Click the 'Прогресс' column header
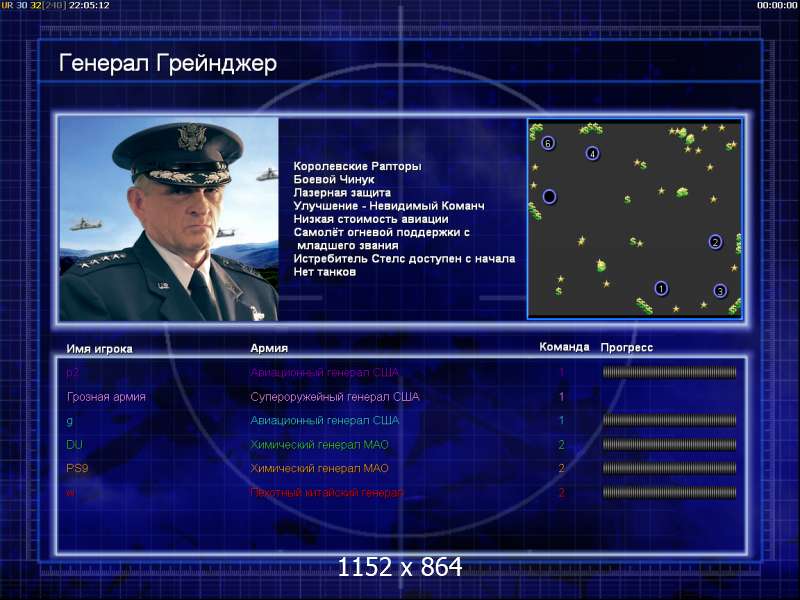Screen dimensions: 800x600 coord(627,347)
